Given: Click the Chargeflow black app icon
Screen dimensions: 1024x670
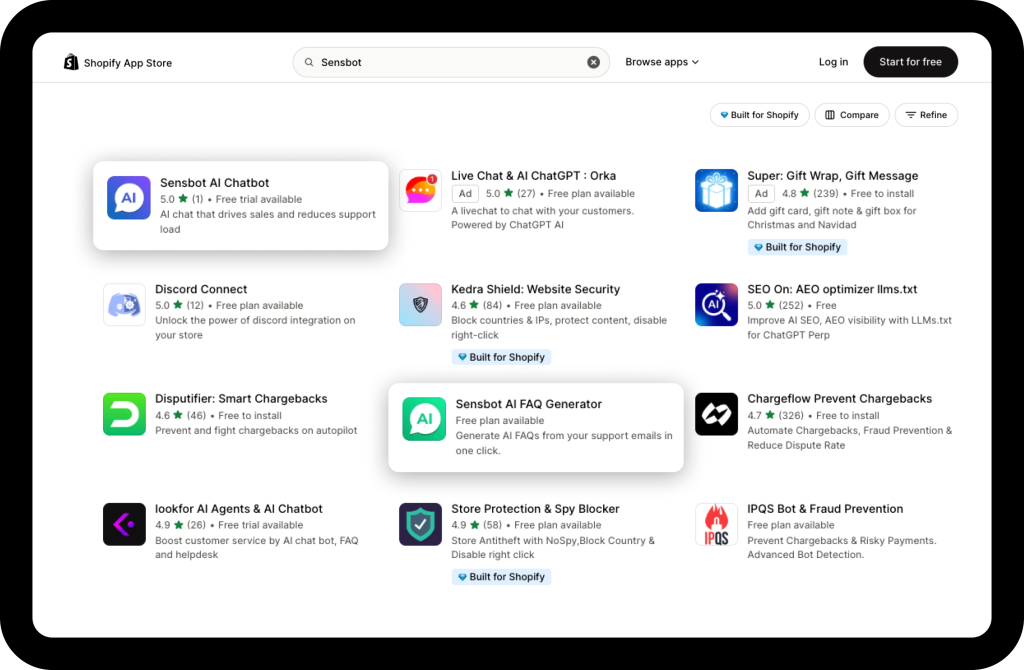Looking at the screenshot, I should click(716, 414).
